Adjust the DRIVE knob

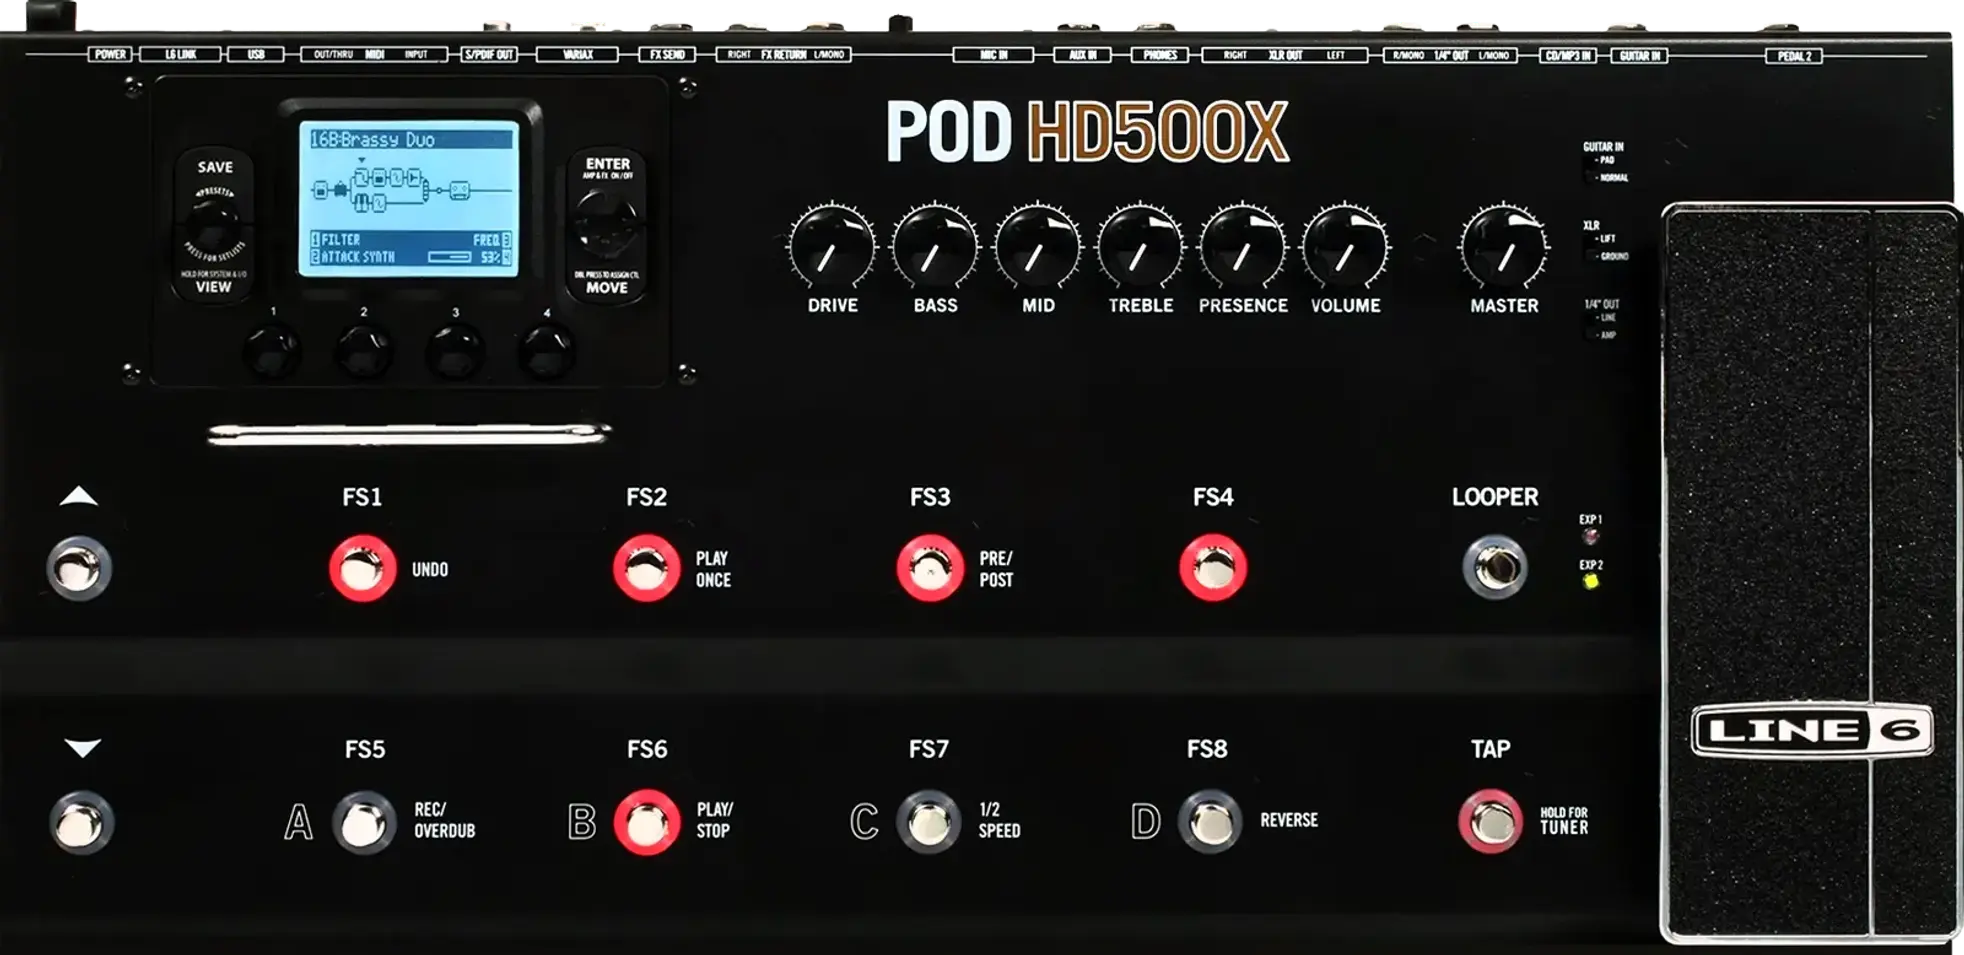point(832,246)
